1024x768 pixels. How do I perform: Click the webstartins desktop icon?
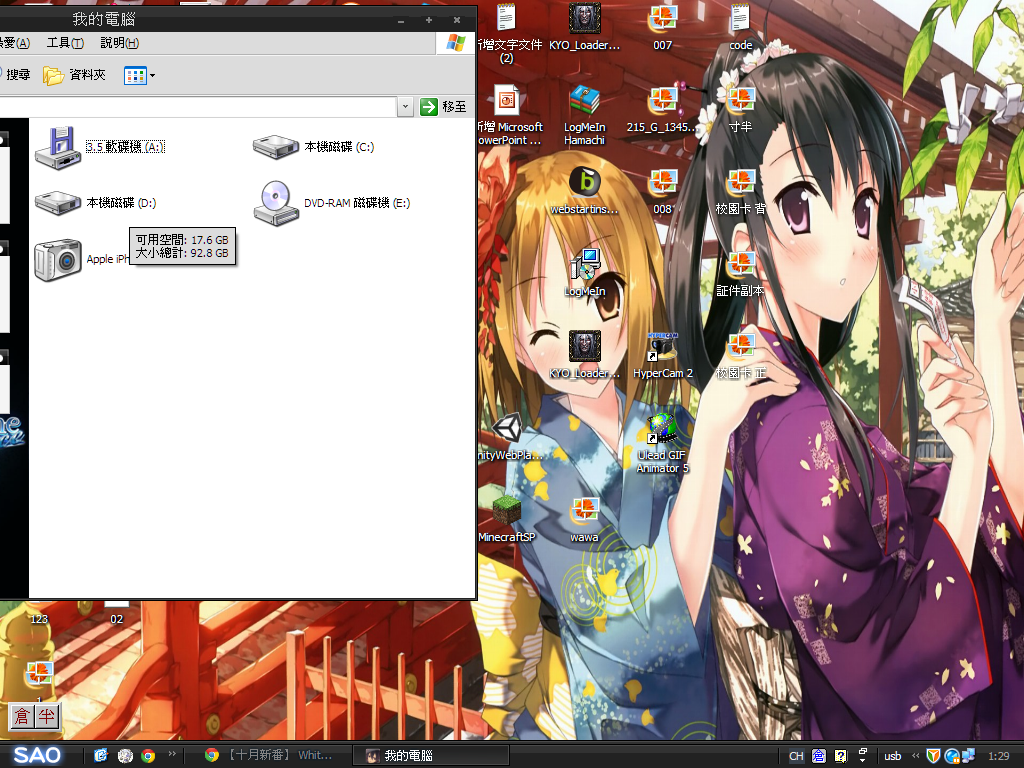click(x=584, y=183)
